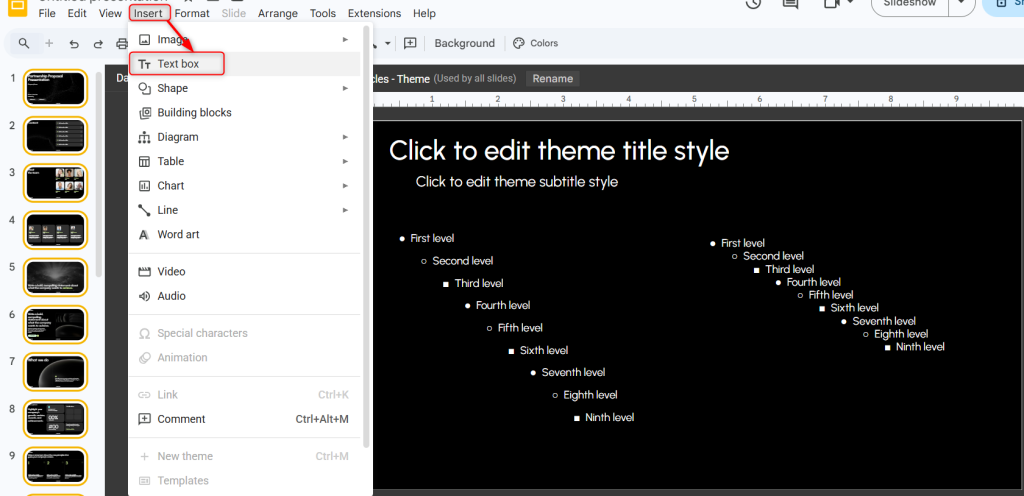Select Text box in Insert menu
Image resolution: width=1024 pixels, height=496 pixels.
coord(178,64)
